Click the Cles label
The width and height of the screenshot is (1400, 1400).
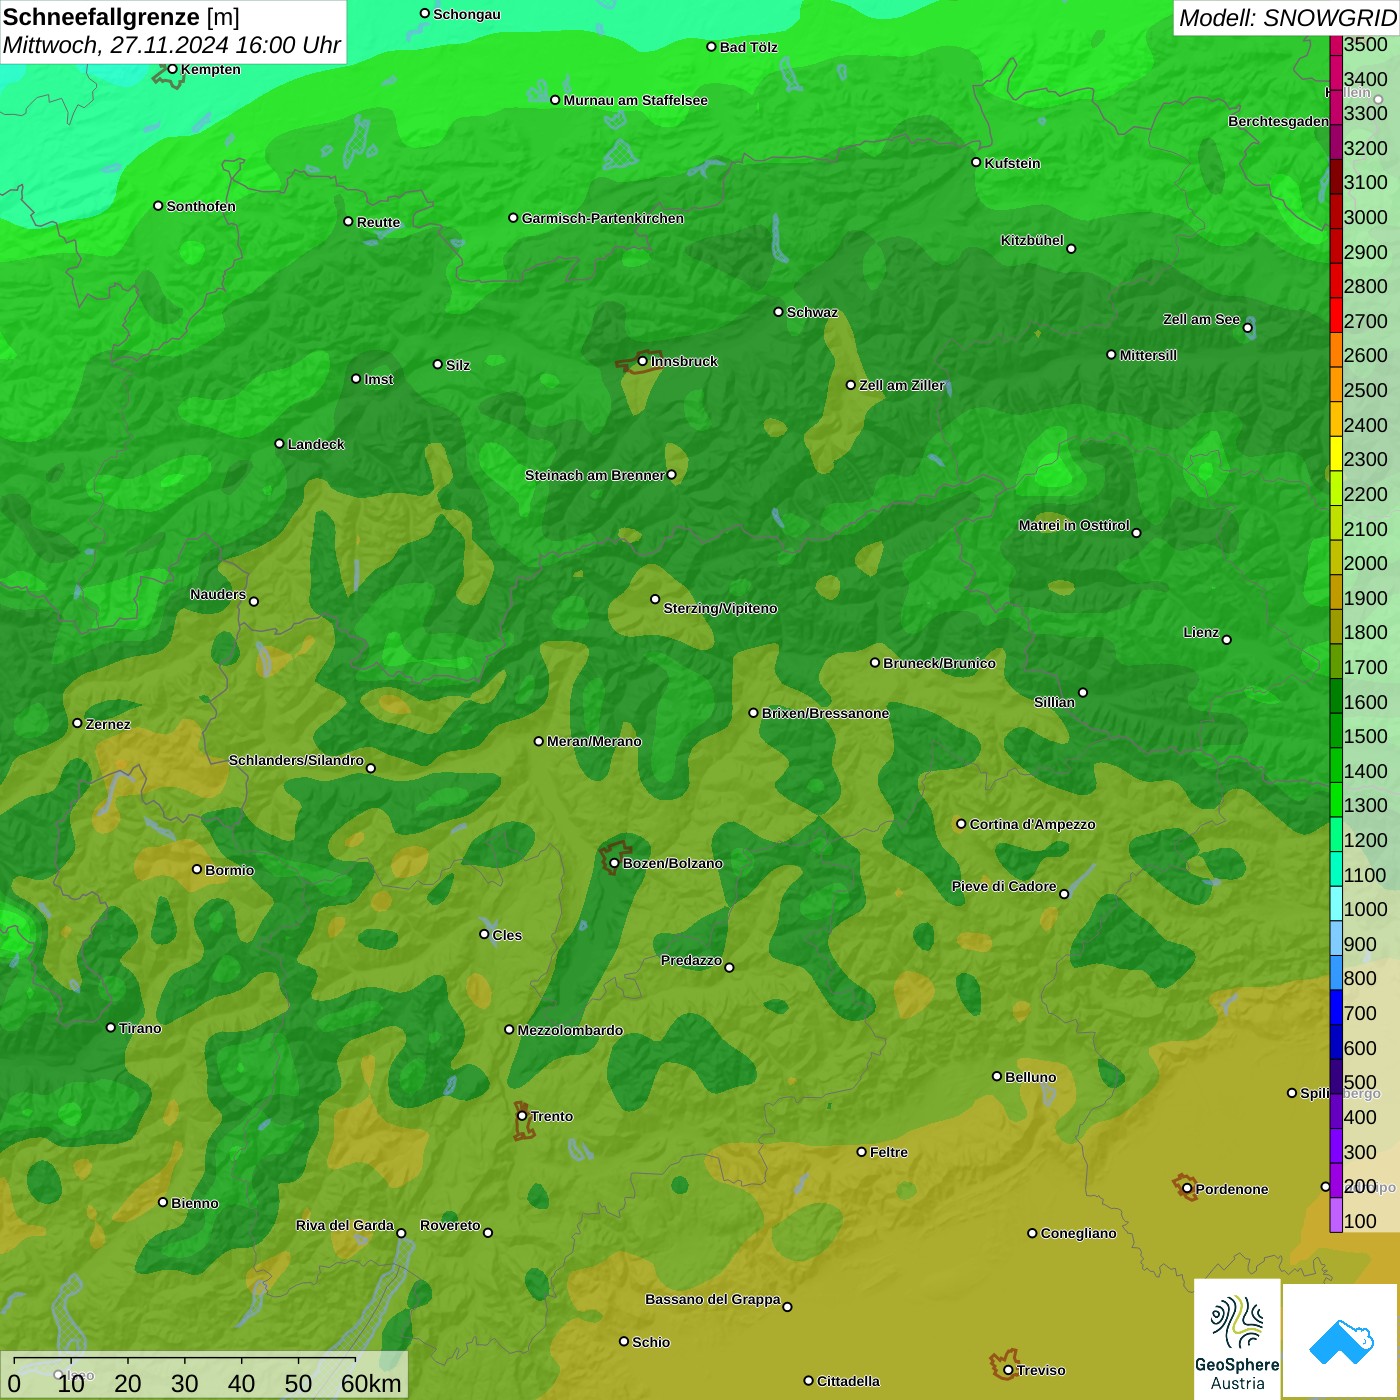(507, 935)
